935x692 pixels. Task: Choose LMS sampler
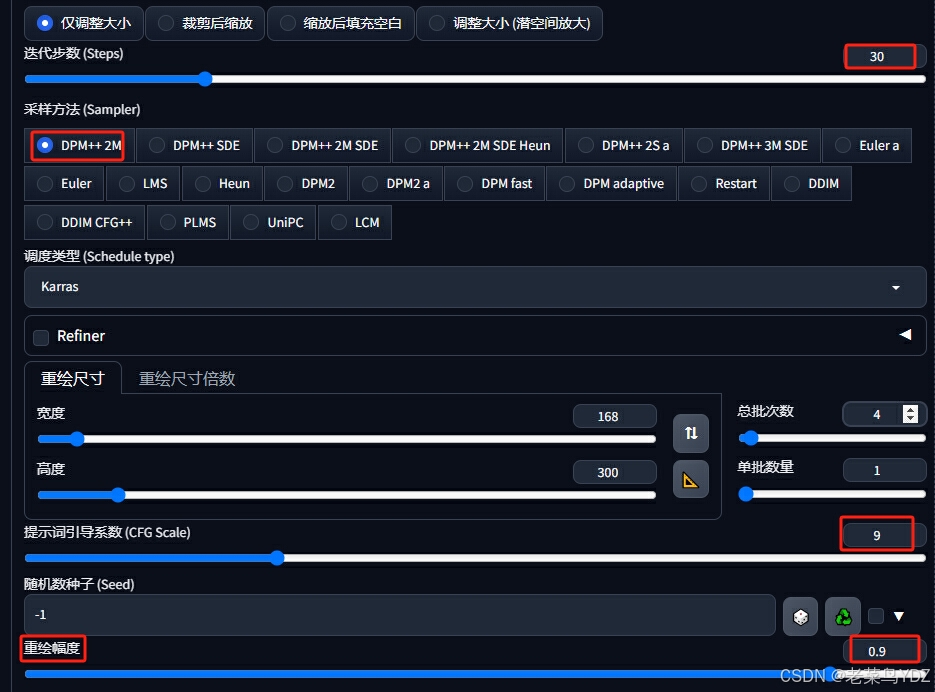[x=143, y=184]
